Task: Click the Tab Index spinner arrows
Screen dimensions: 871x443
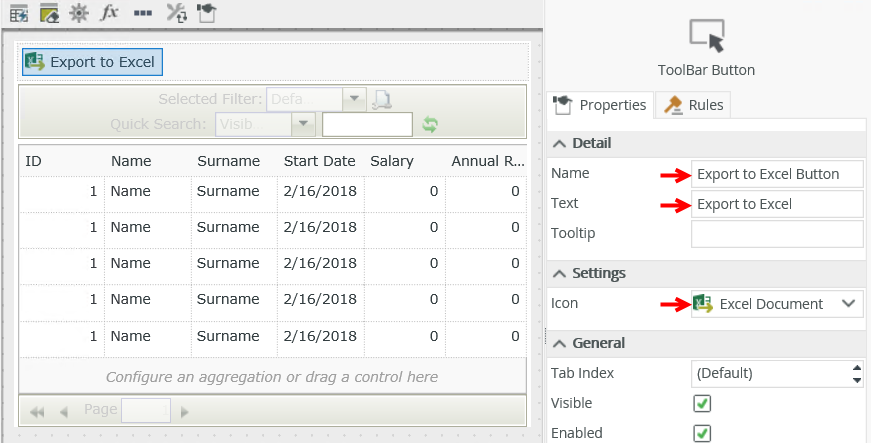Action: click(x=856, y=373)
